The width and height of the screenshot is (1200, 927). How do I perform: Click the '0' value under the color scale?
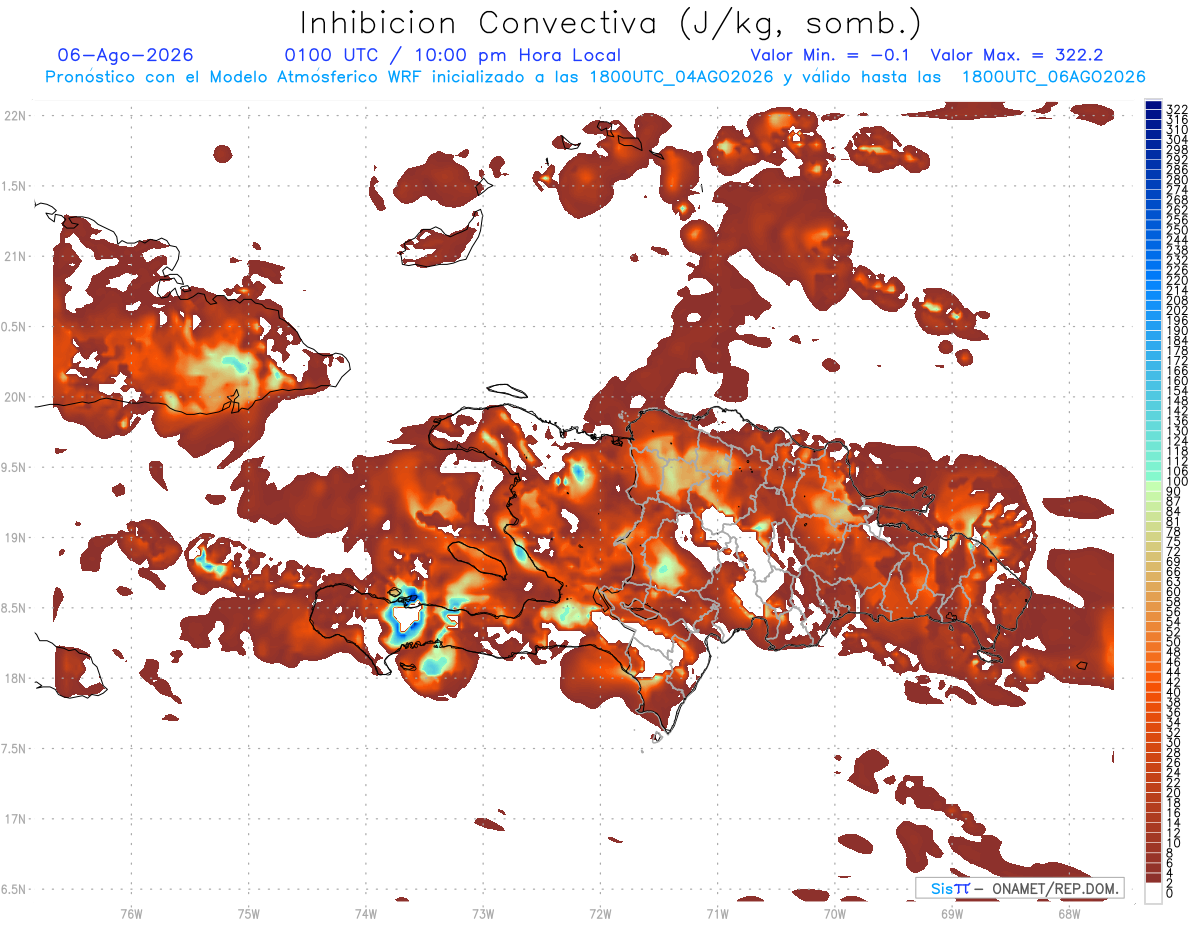point(1170,894)
